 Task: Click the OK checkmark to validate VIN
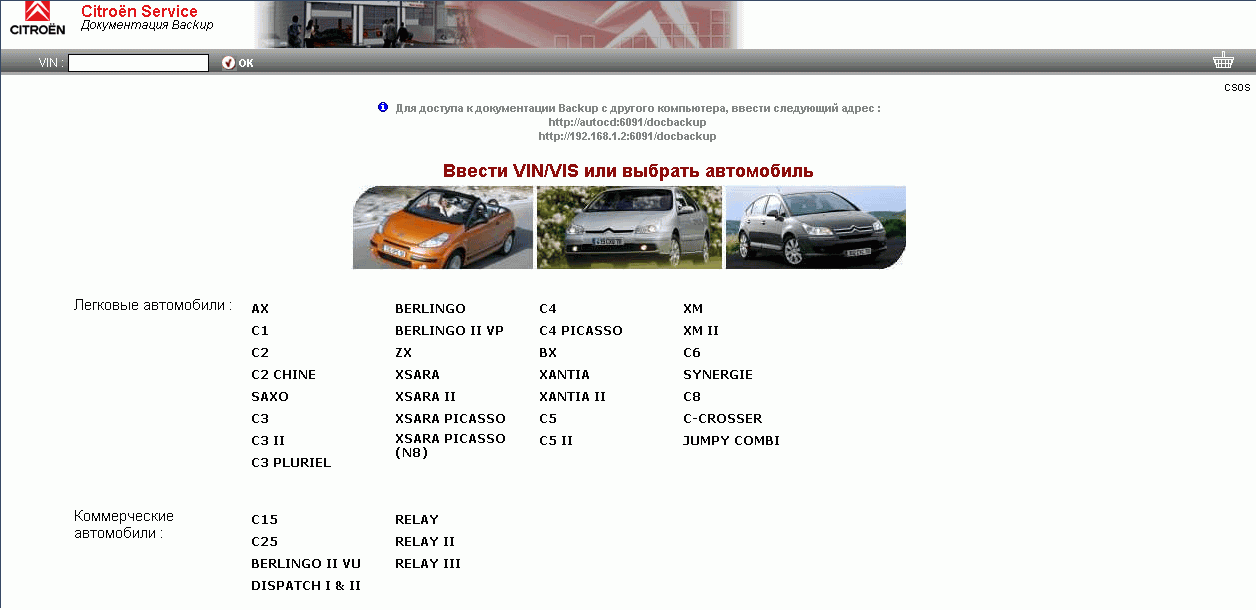point(237,62)
